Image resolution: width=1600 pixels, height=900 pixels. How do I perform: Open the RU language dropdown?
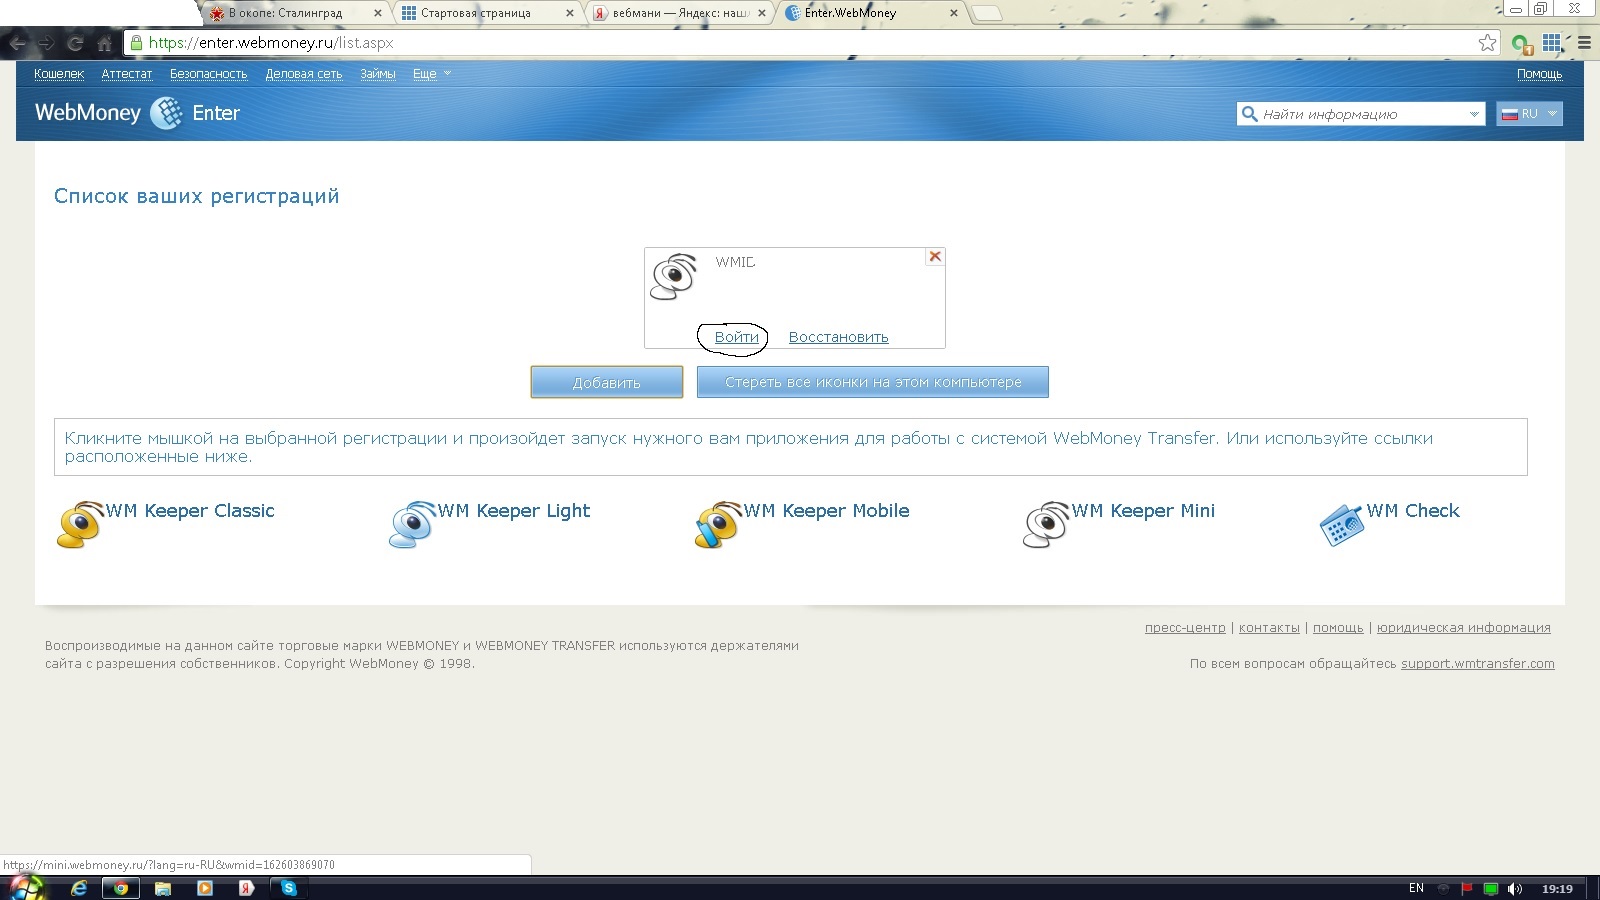[1529, 114]
